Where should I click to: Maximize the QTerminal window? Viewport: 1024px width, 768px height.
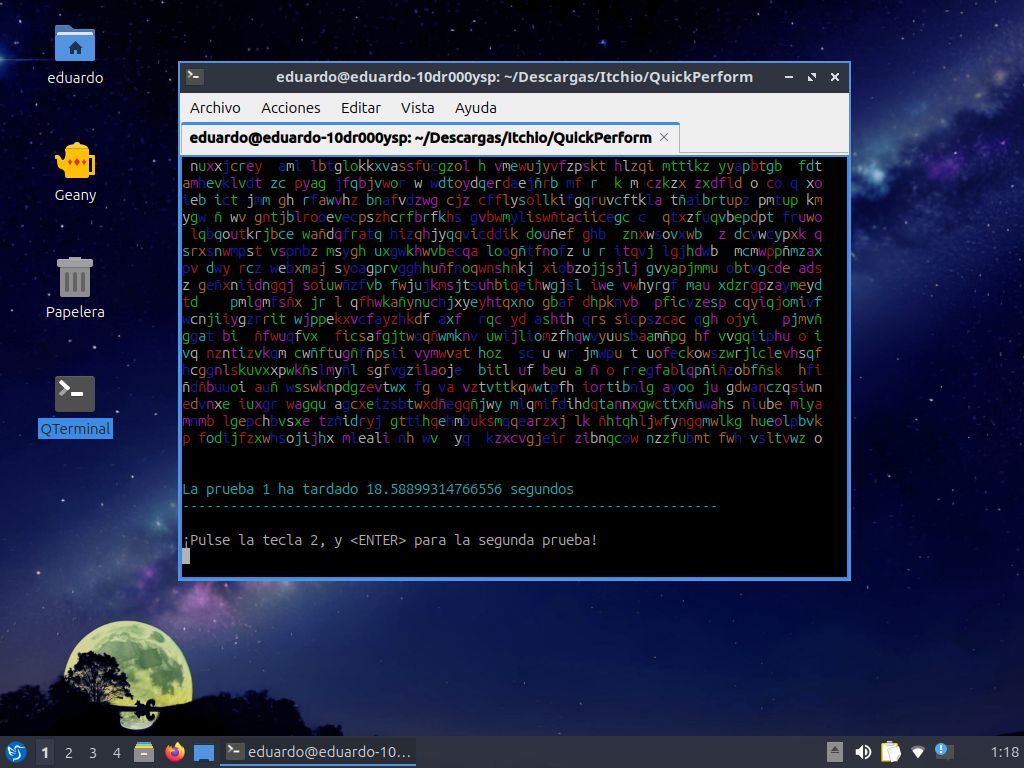pos(812,77)
